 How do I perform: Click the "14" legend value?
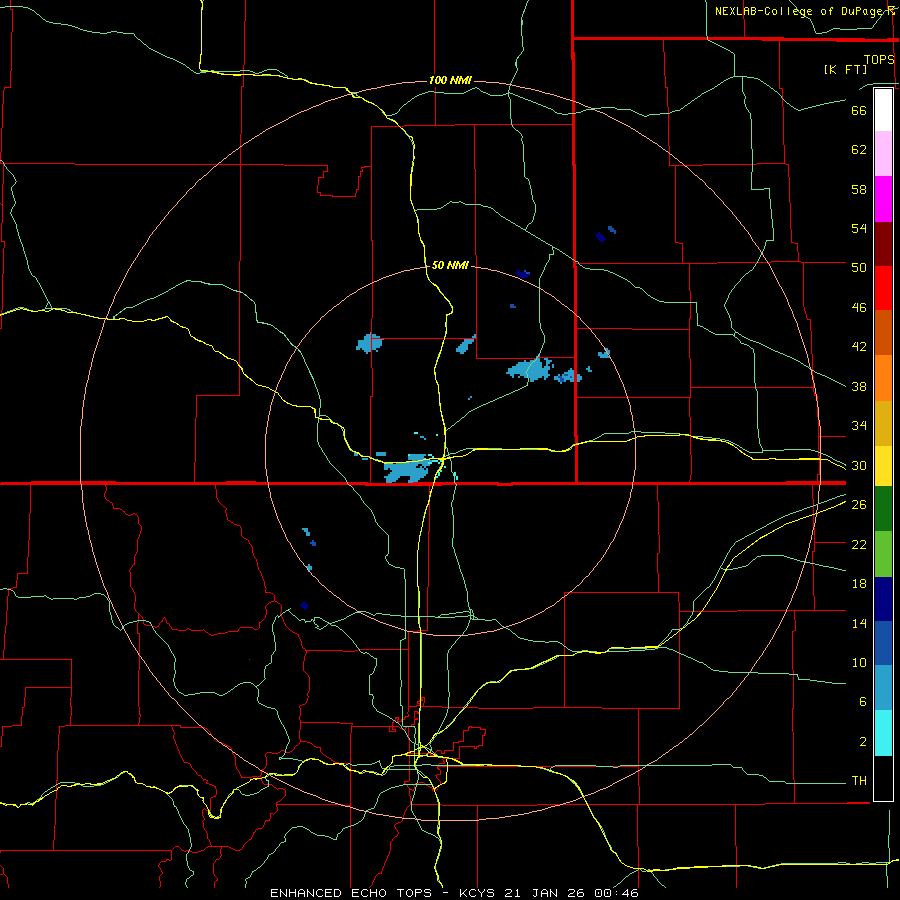click(859, 623)
